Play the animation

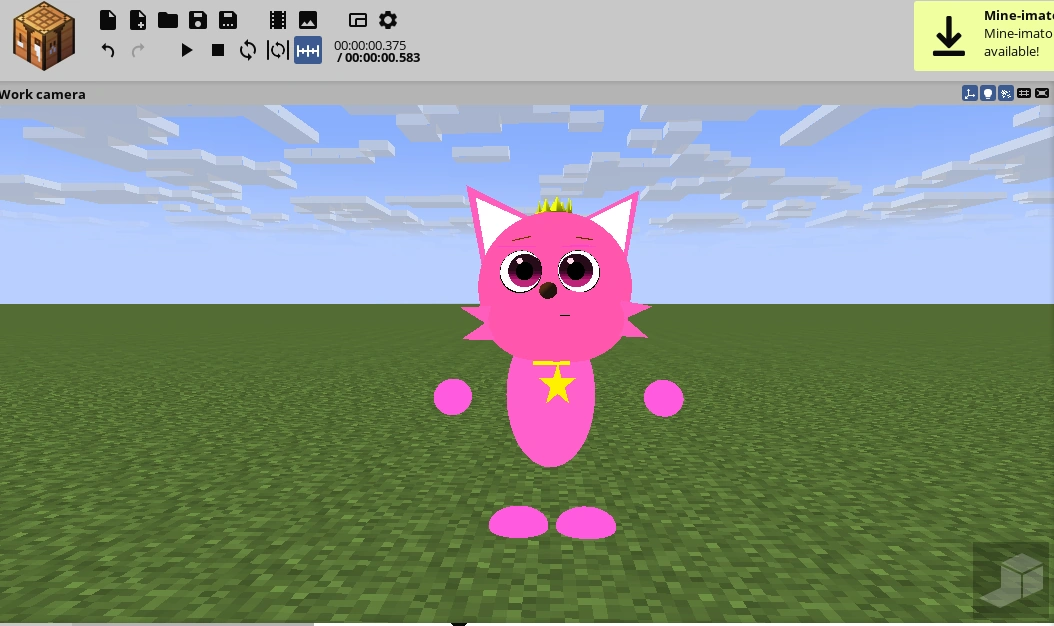tap(188, 50)
